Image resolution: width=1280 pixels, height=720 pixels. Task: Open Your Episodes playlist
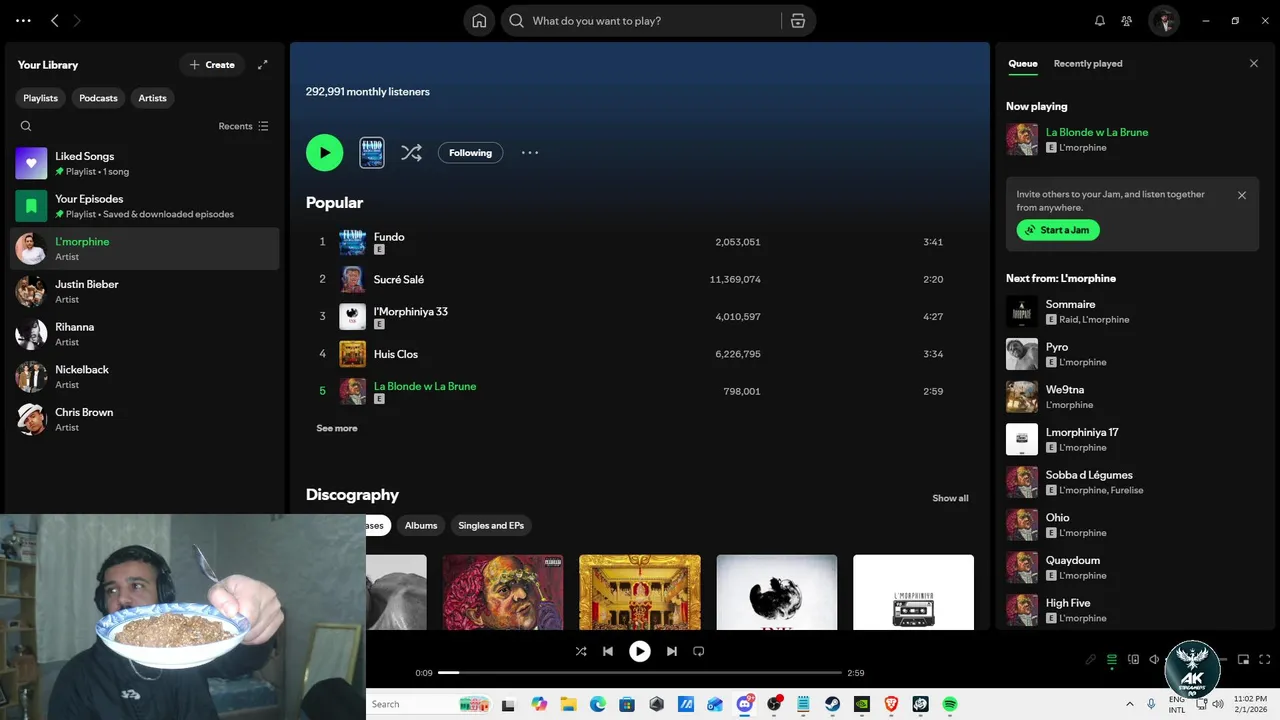click(144, 206)
